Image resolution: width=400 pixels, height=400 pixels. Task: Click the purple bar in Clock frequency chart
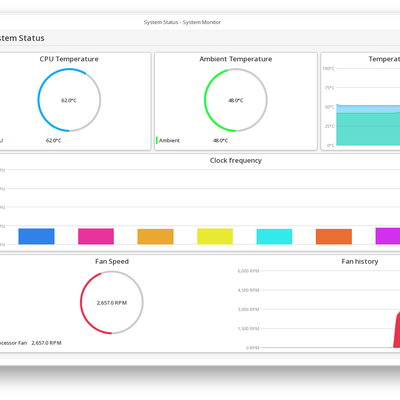pos(388,236)
